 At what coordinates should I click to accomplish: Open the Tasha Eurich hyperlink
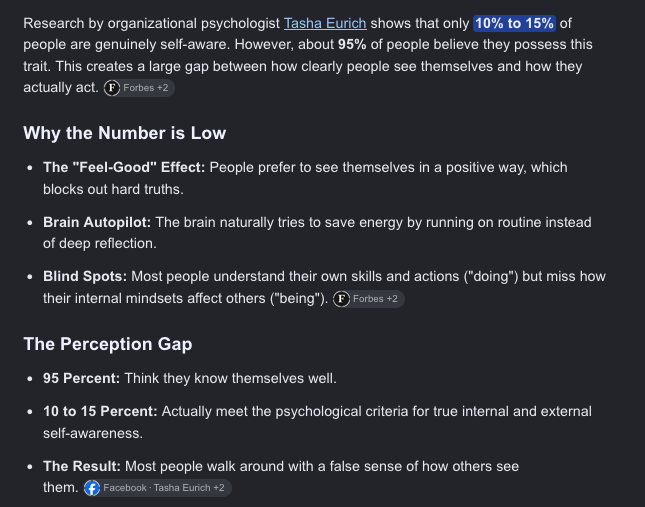pos(325,23)
